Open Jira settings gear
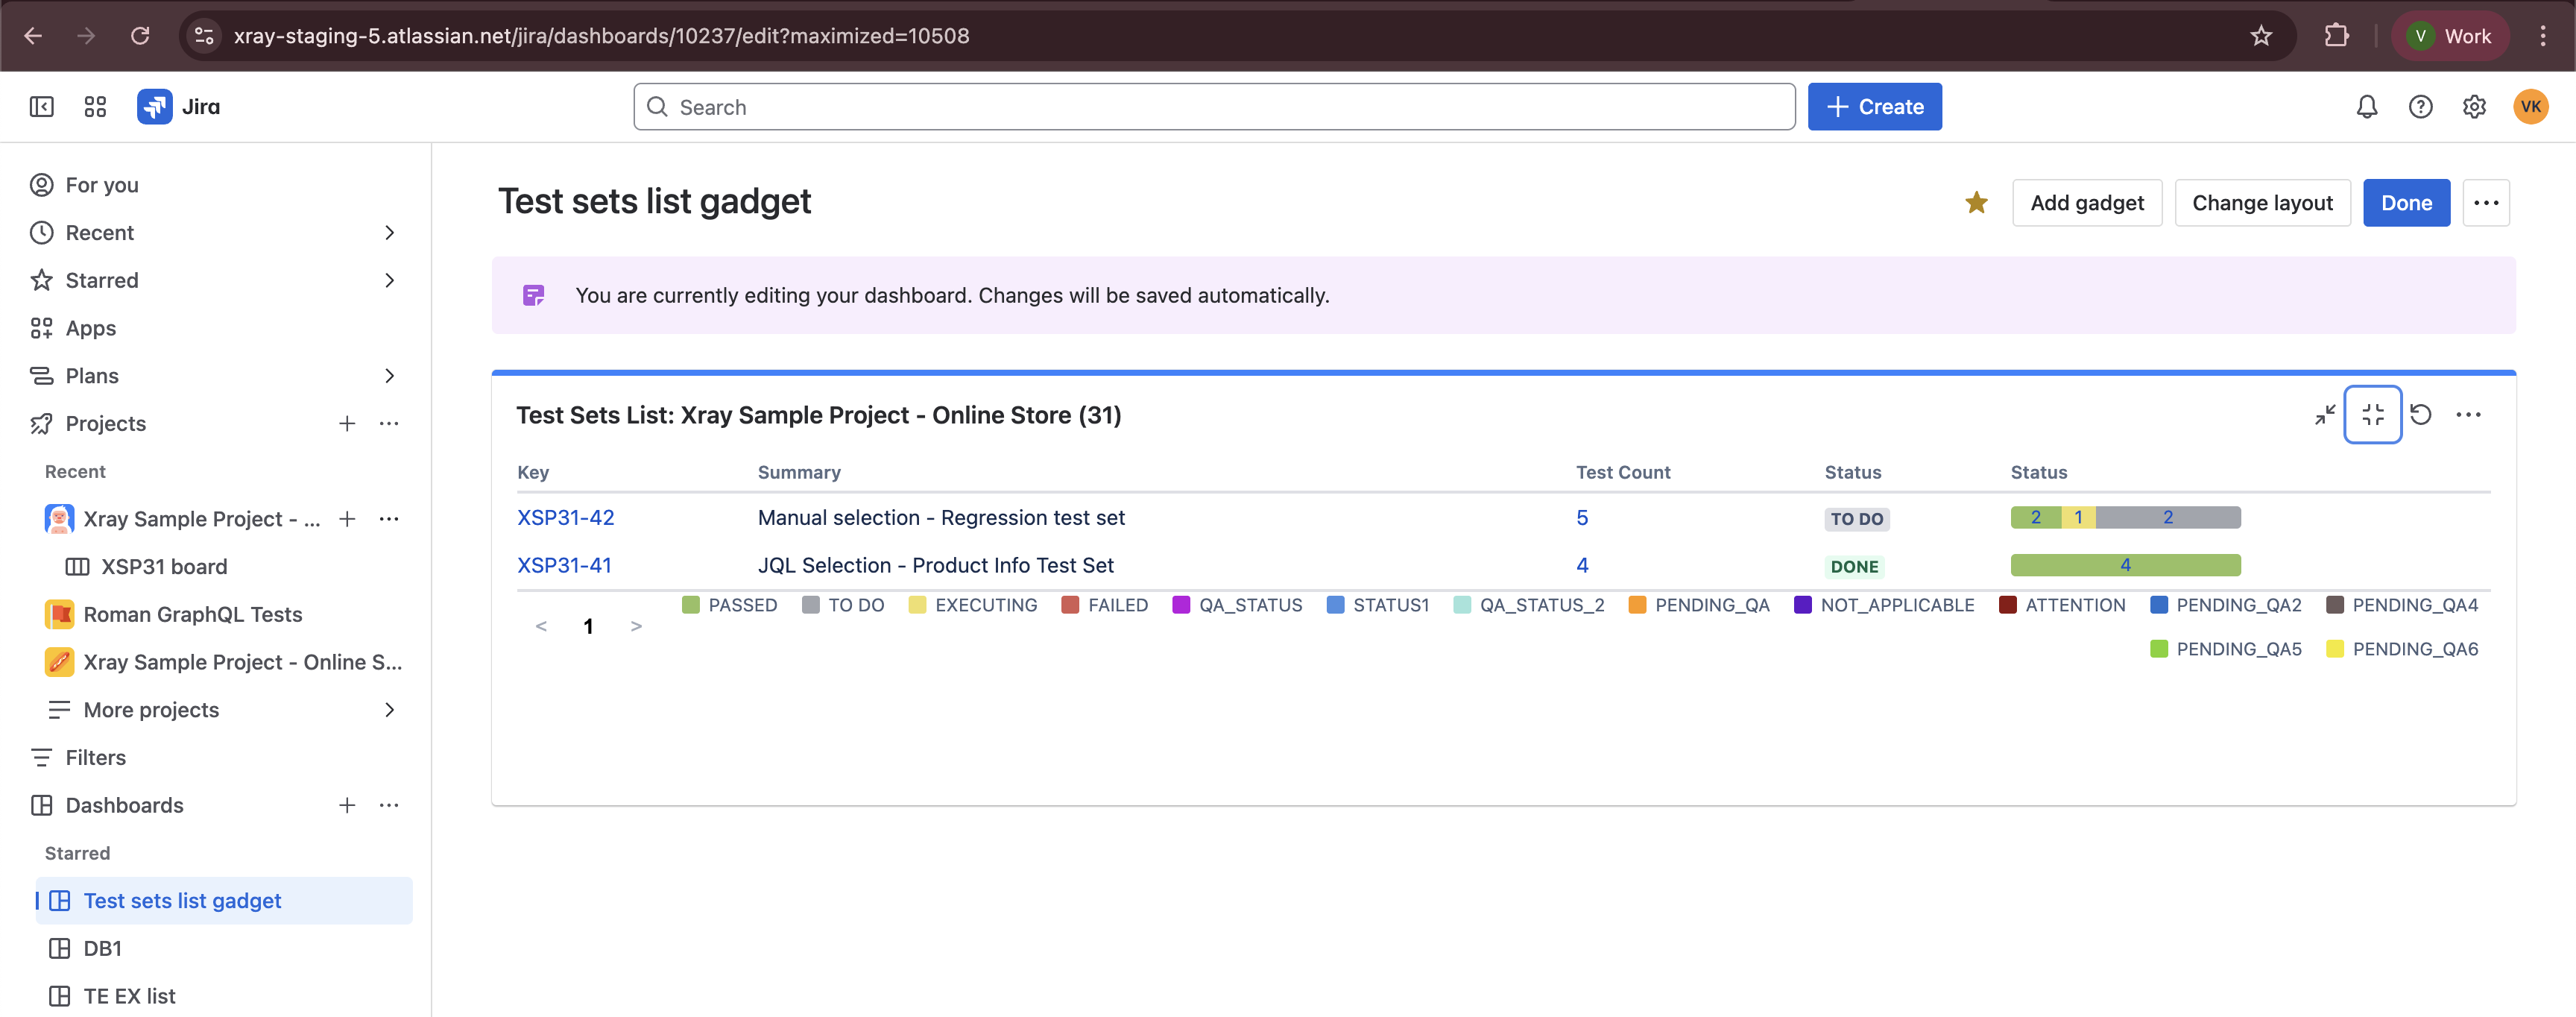This screenshot has height=1017, width=2576. tap(2474, 107)
